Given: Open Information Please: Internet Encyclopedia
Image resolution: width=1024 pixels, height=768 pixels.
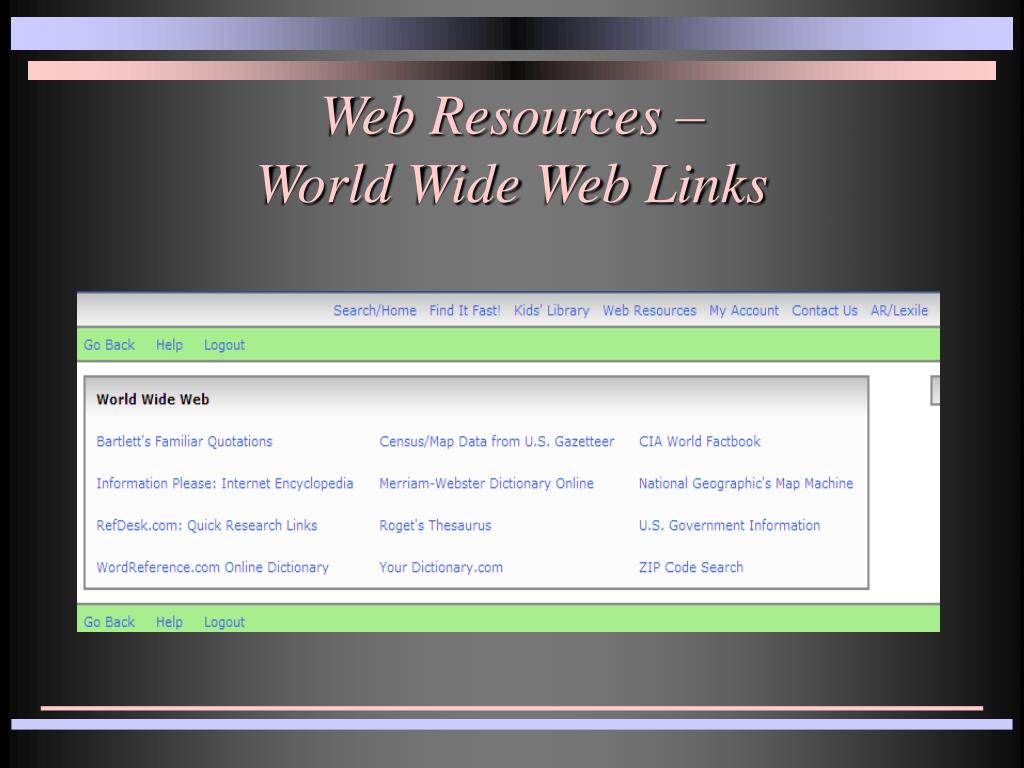Looking at the screenshot, I should tap(225, 483).
